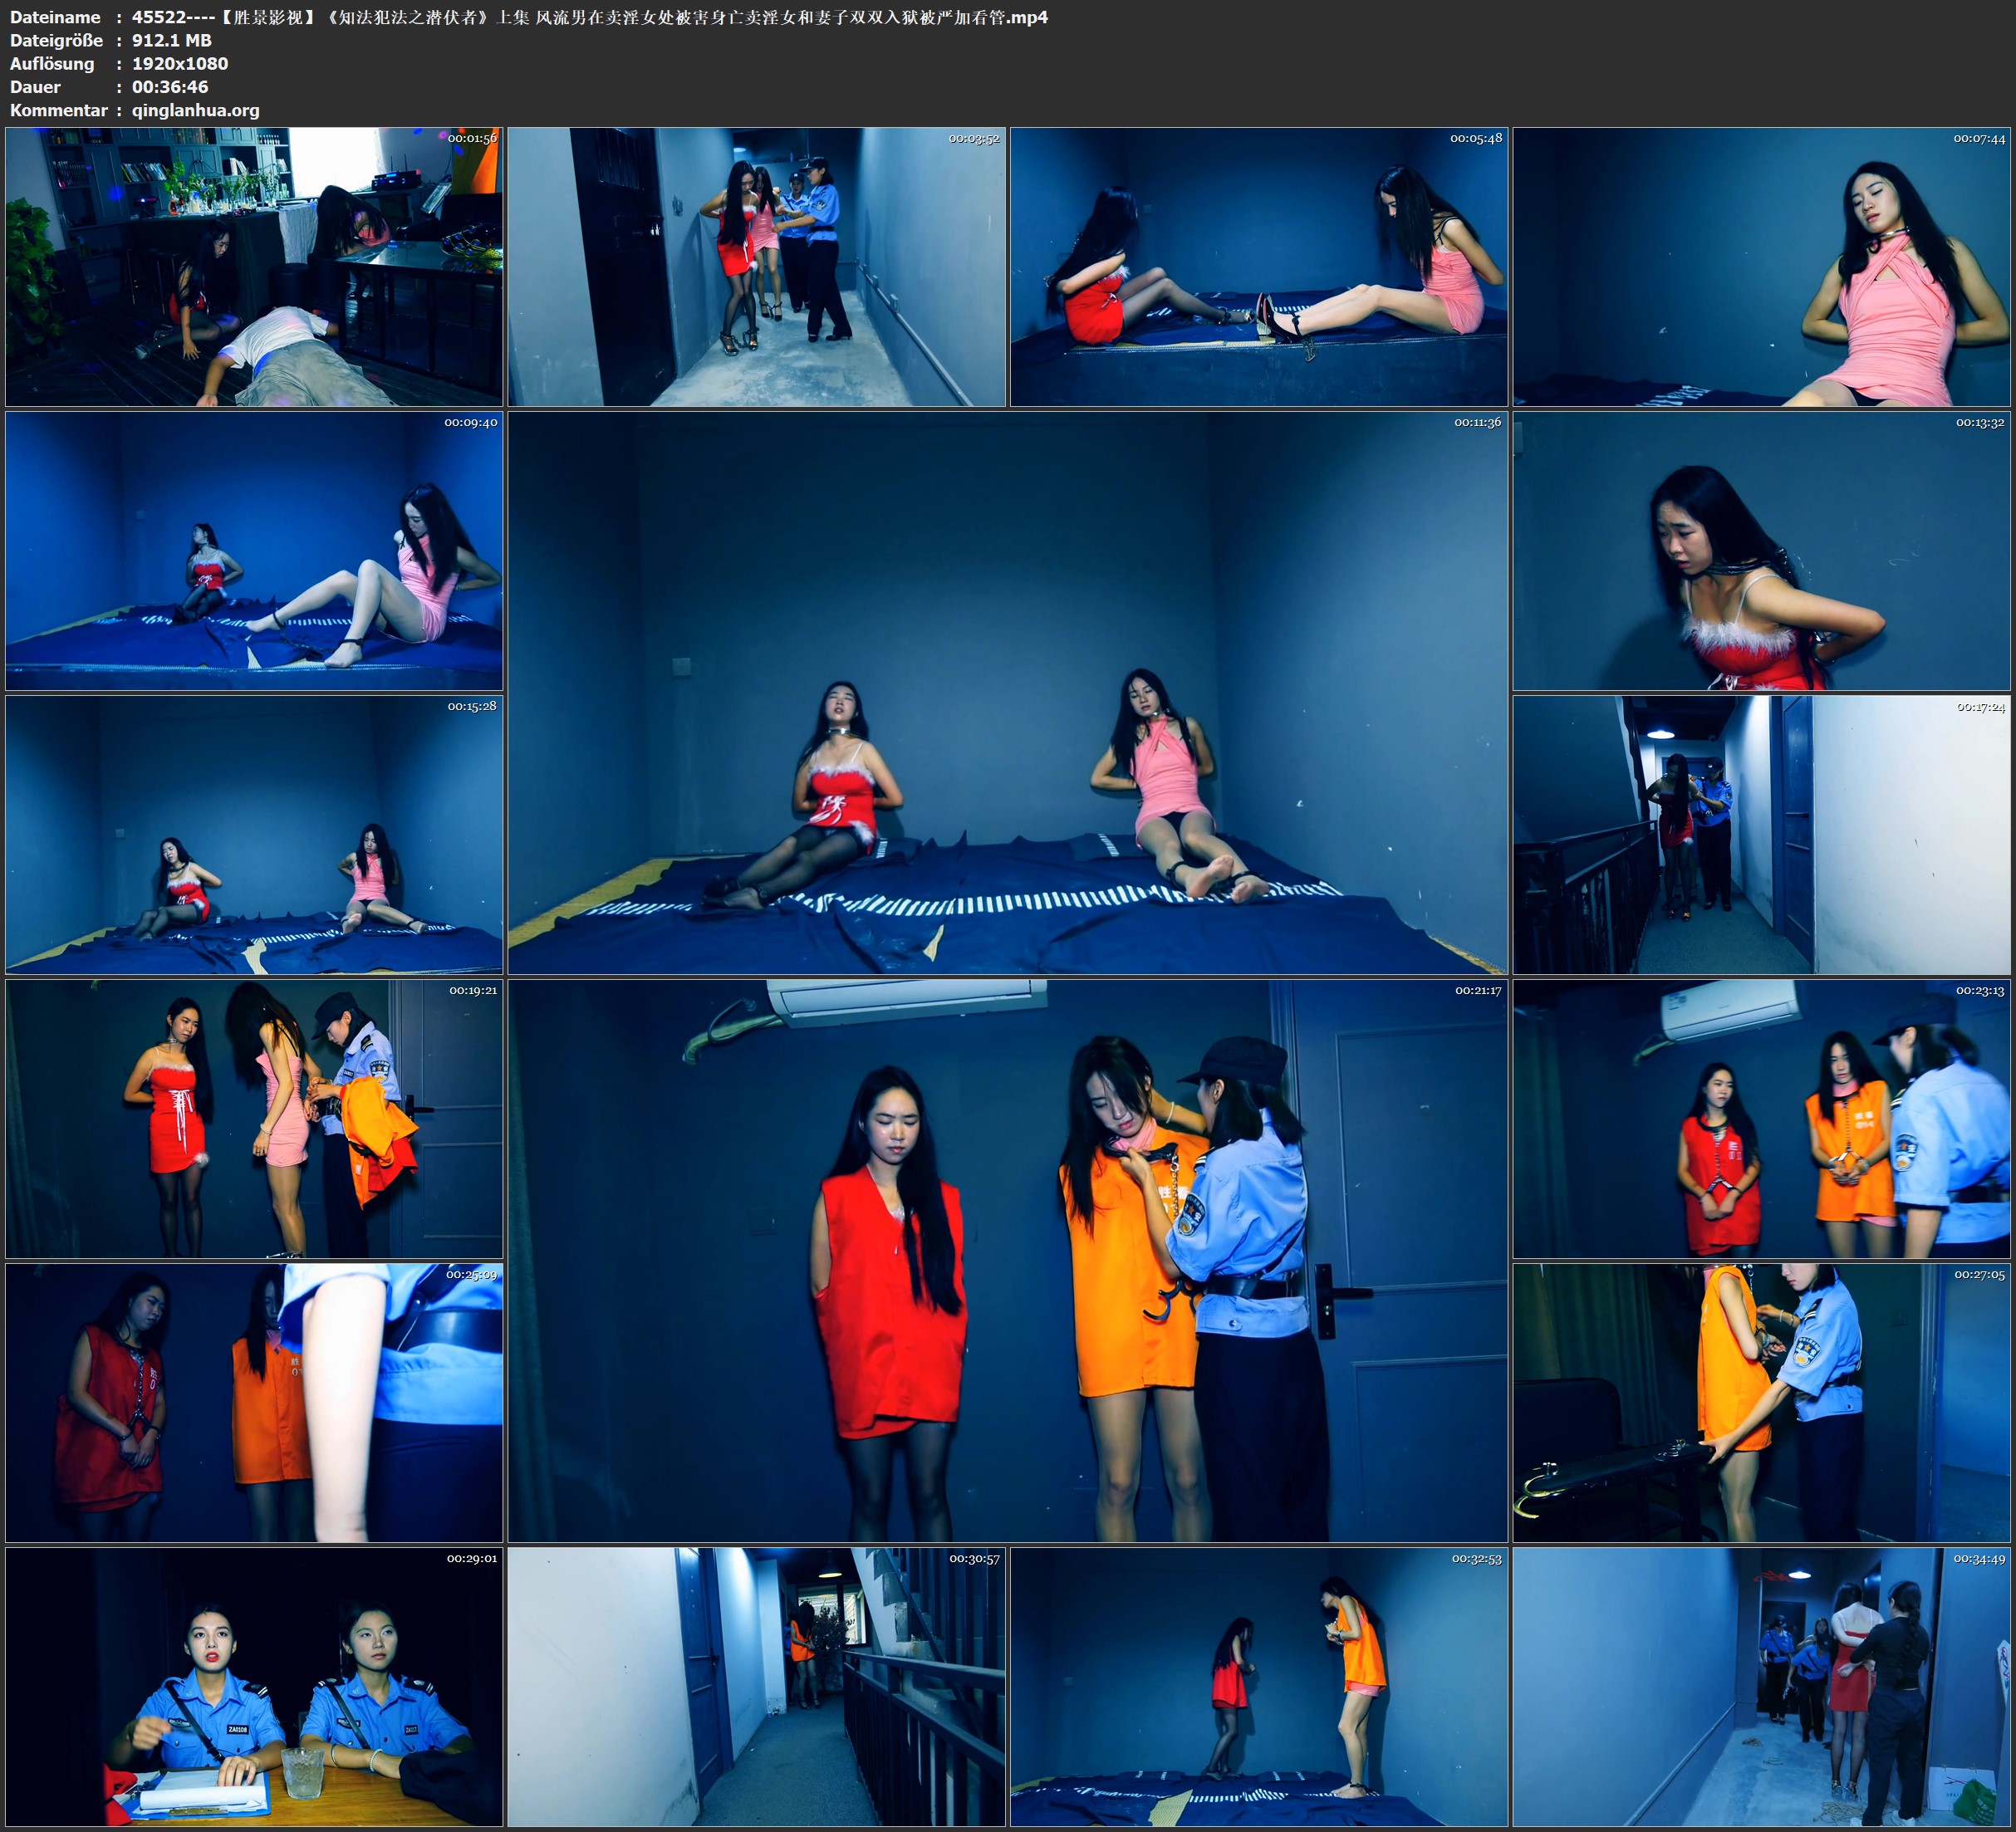Screen dimensions: 2016x1832
Task: Click the corridor frame at 00:30:57
Action: pos(757,1686)
